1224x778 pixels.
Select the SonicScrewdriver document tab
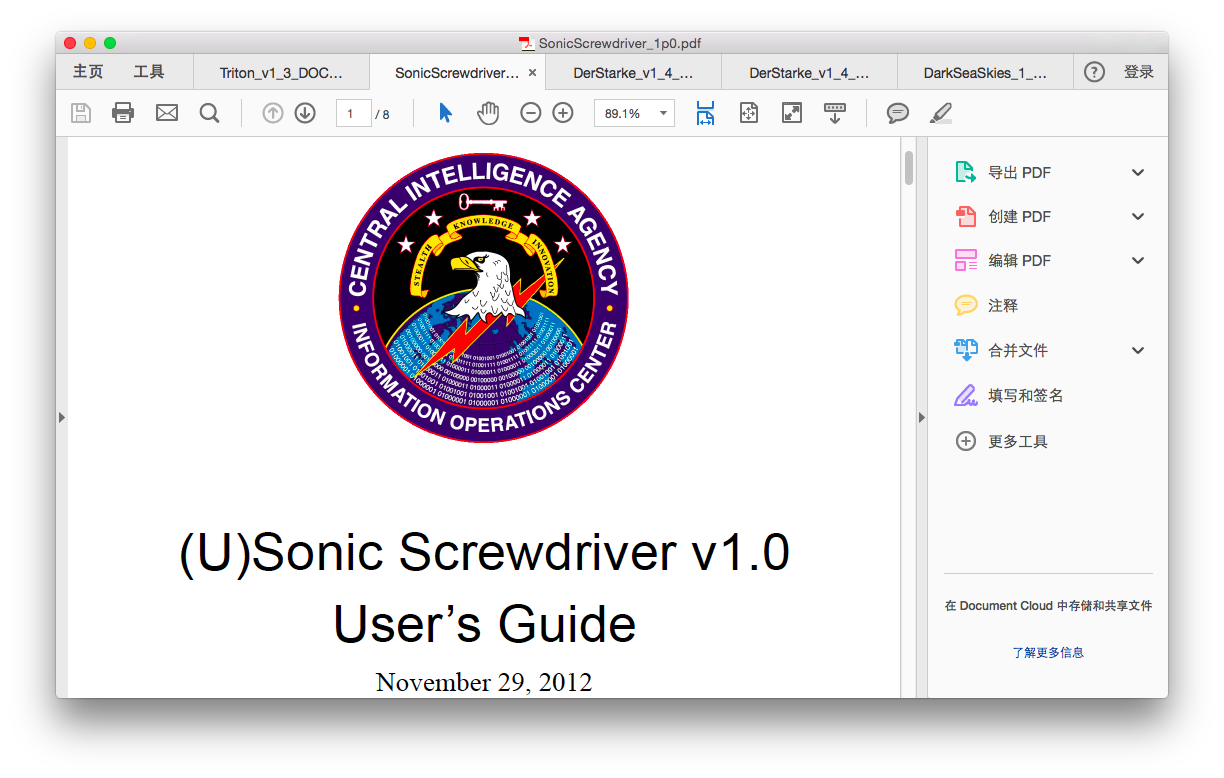pos(457,72)
